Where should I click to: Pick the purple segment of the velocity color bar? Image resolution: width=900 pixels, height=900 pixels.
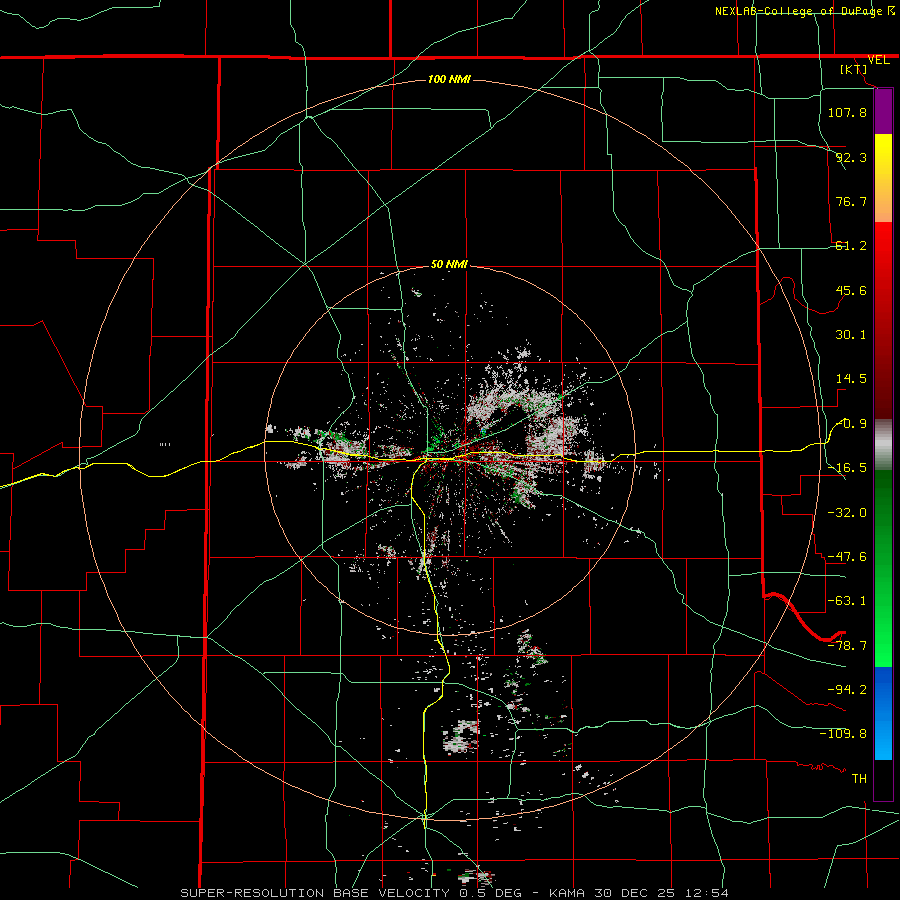[x=883, y=112]
